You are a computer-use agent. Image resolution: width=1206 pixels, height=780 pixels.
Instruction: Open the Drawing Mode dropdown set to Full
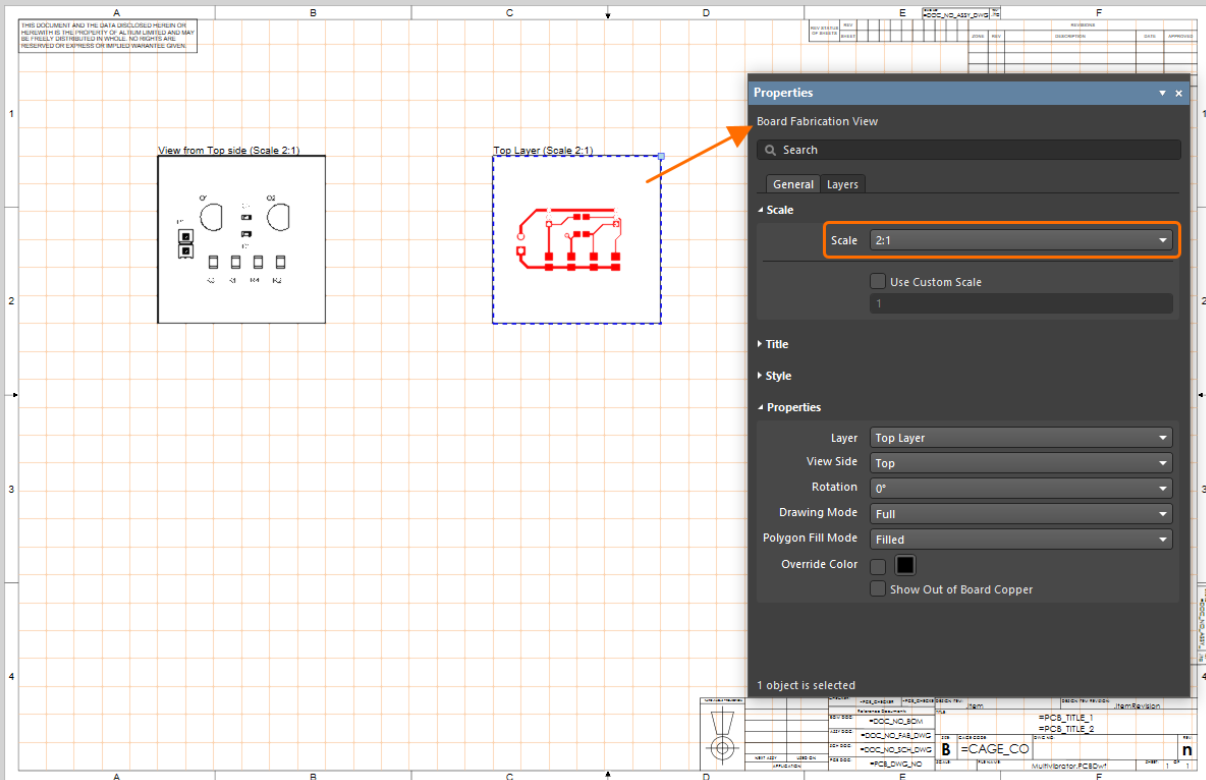pos(1020,514)
